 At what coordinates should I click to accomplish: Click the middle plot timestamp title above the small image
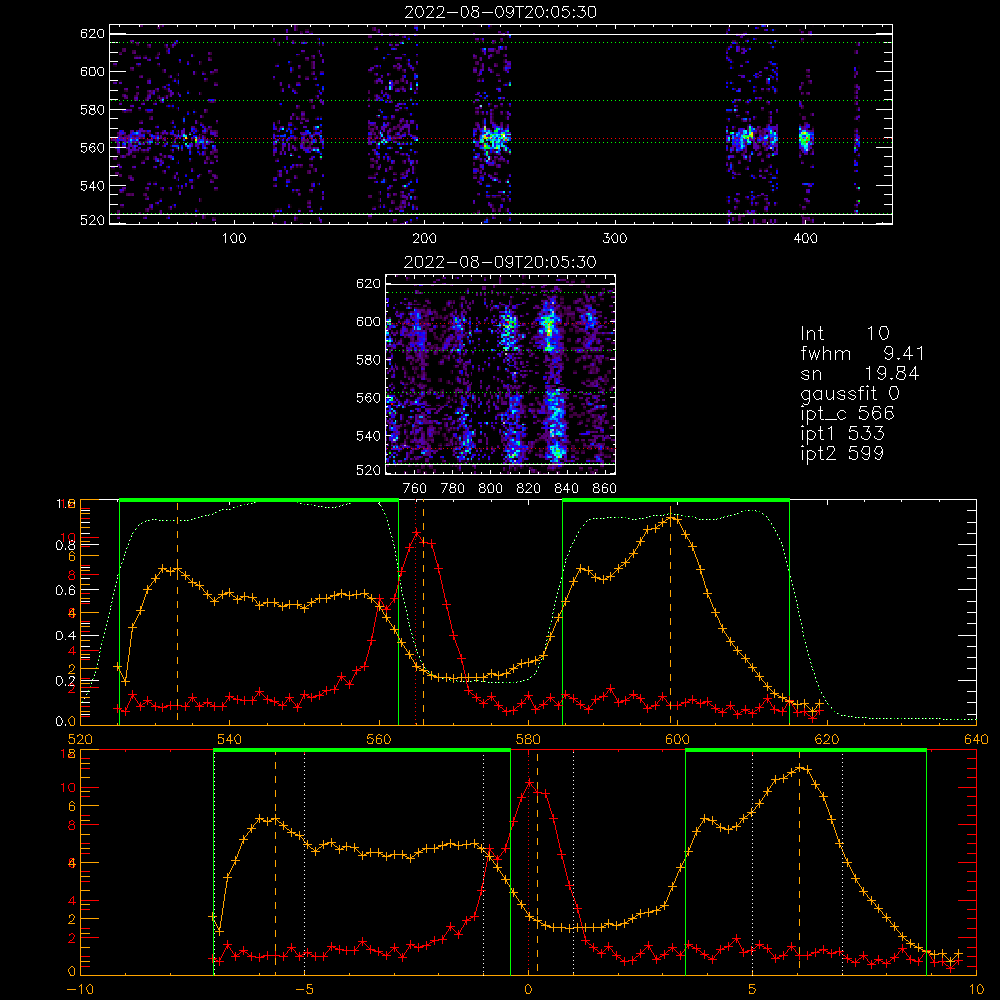[500, 262]
